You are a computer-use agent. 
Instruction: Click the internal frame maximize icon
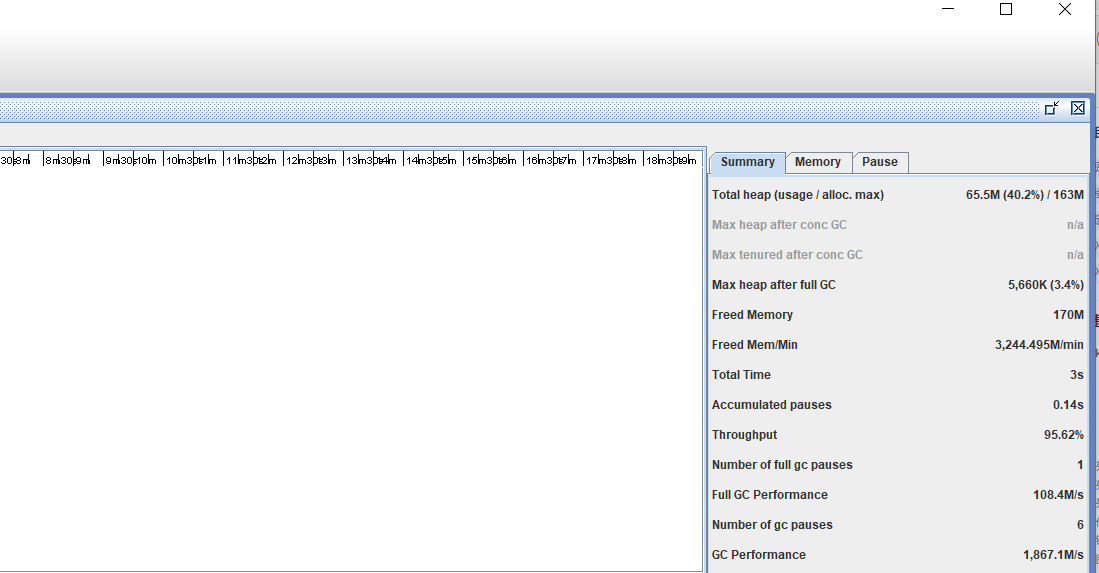(1051, 108)
